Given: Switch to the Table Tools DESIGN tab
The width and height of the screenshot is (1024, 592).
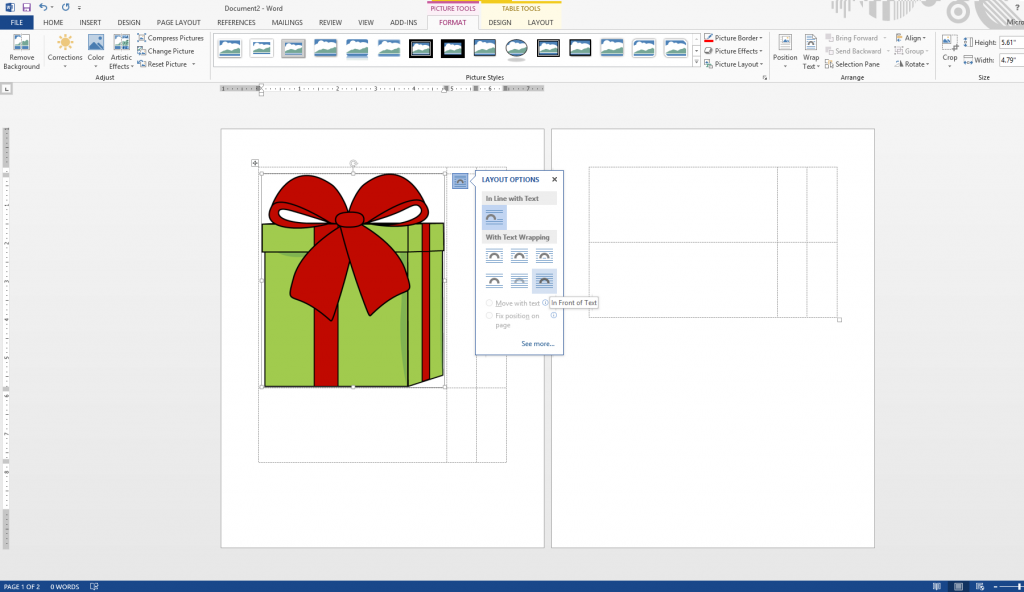Looking at the screenshot, I should pos(500,22).
